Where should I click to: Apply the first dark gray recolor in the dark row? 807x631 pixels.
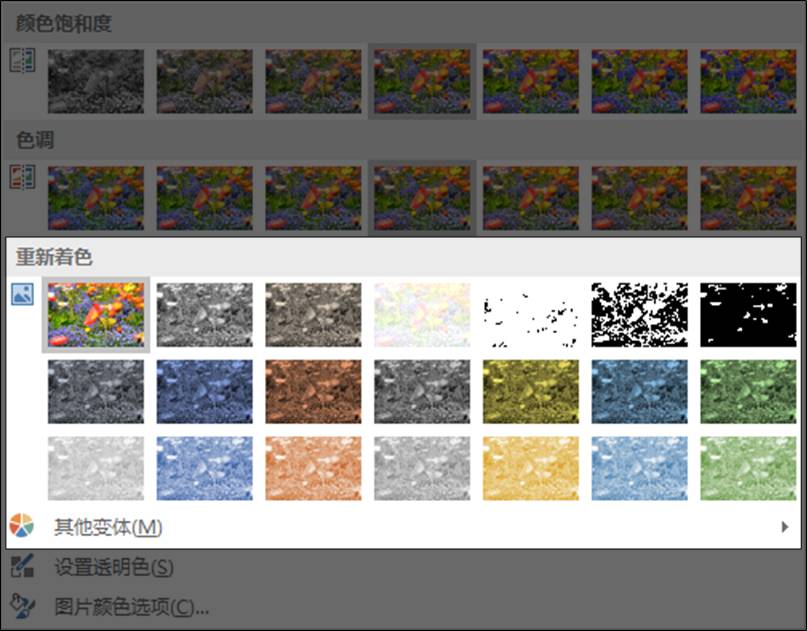click(x=96, y=392)
